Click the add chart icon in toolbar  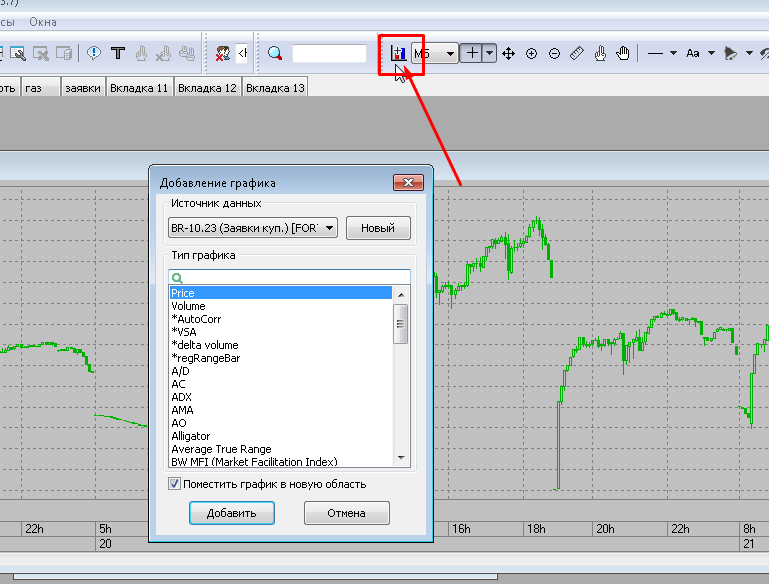[x=398, y=53]
